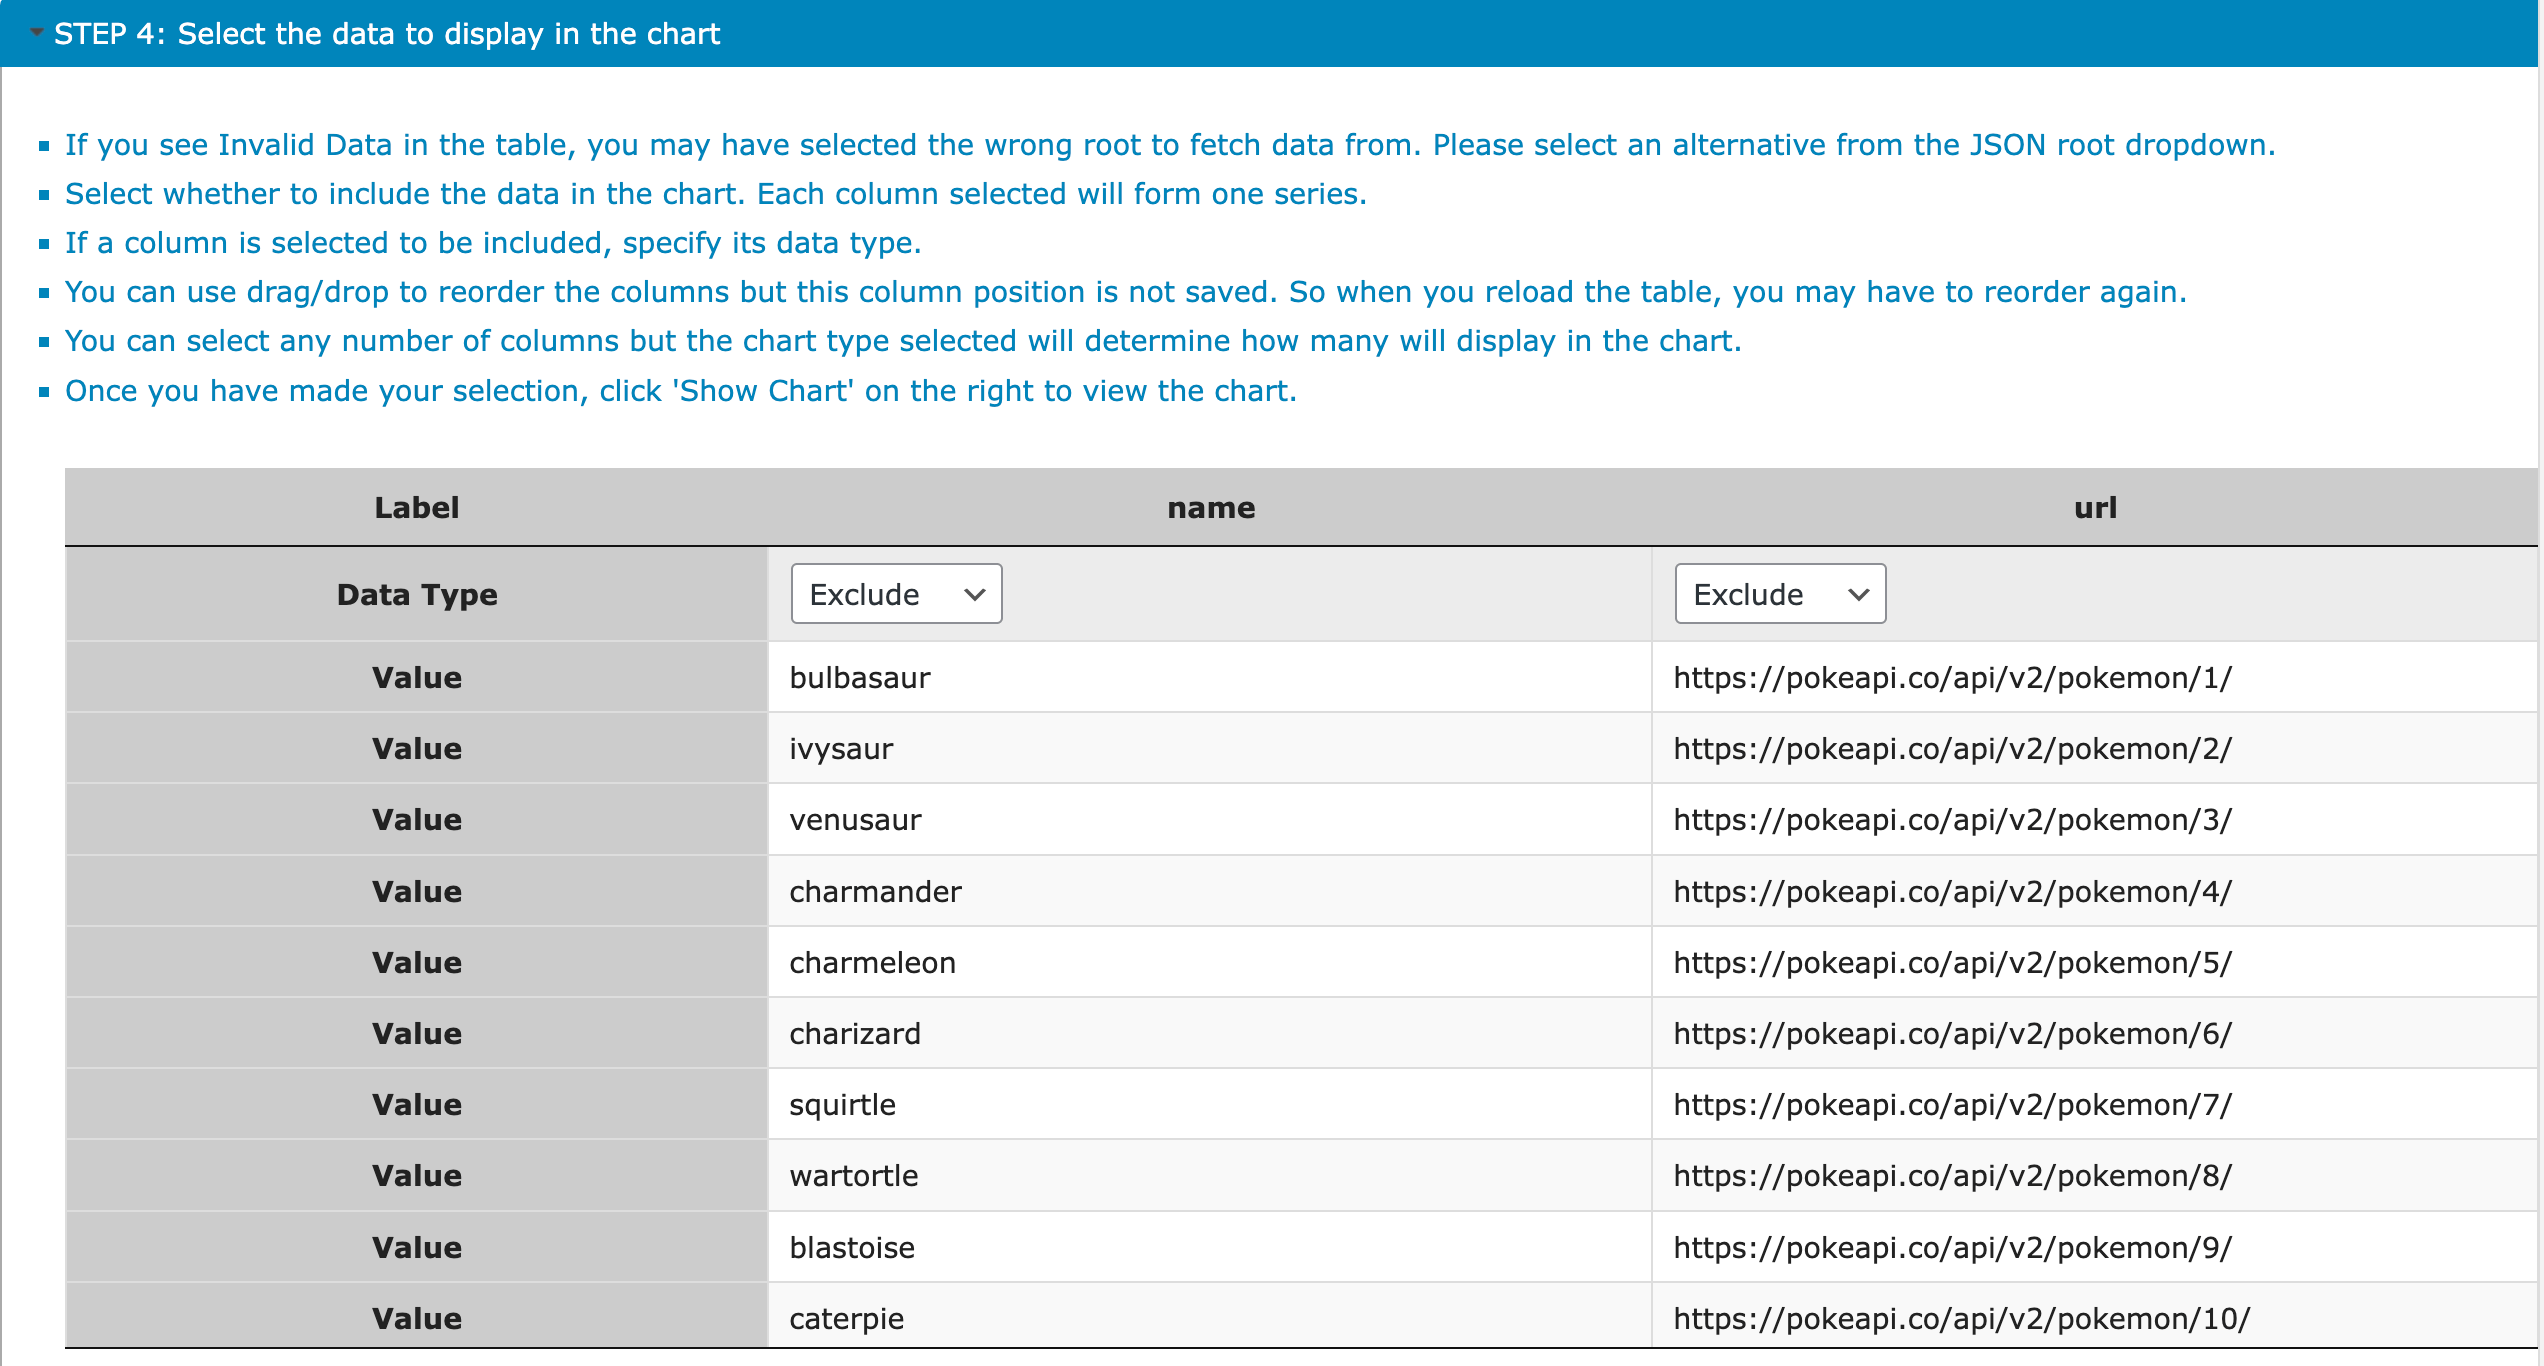Click the pokemon/10/ URL cell

click(1961, 1319)
